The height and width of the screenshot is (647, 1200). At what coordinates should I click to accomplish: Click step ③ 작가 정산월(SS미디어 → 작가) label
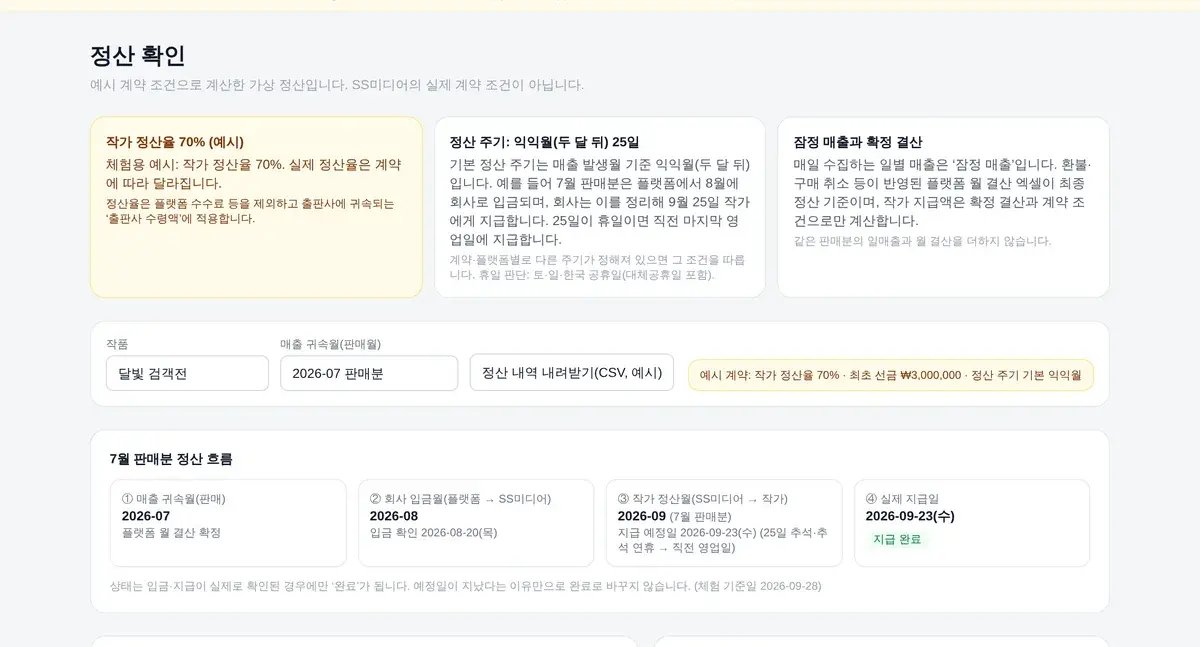(703, 499)
